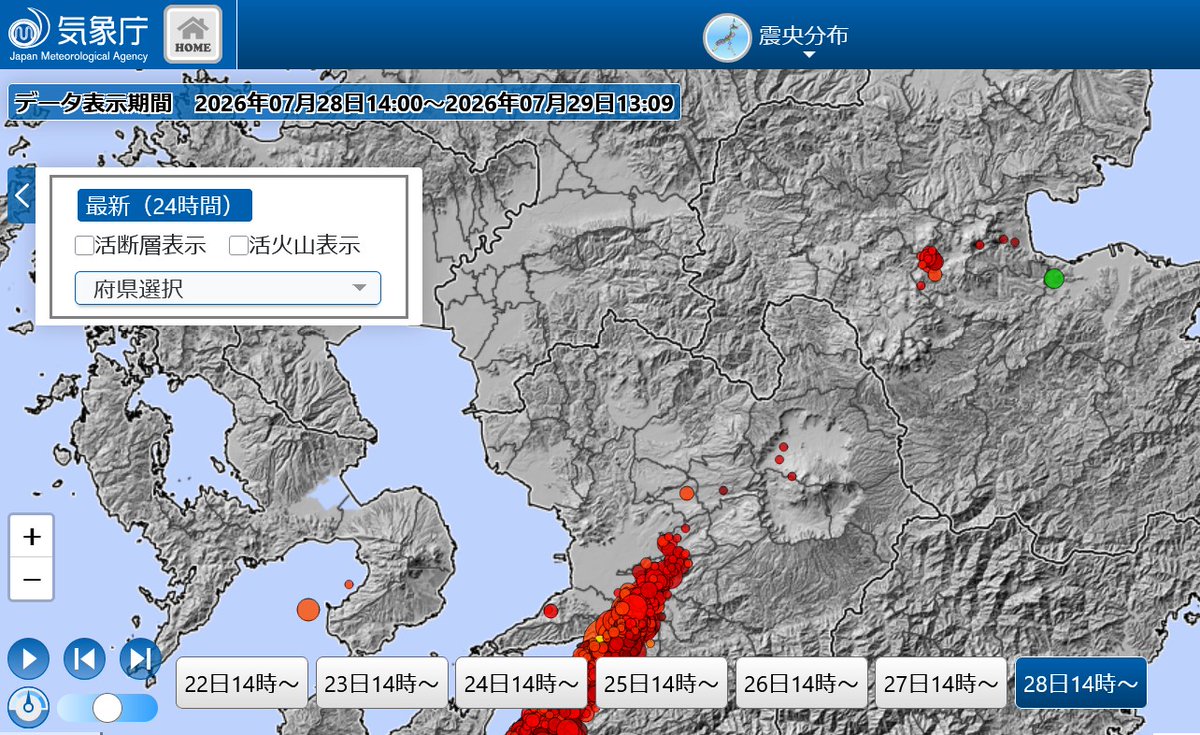Viewport: 1200px width, 735px height.
Task: Step forward to the next period
Action: (x=140, y=659)
